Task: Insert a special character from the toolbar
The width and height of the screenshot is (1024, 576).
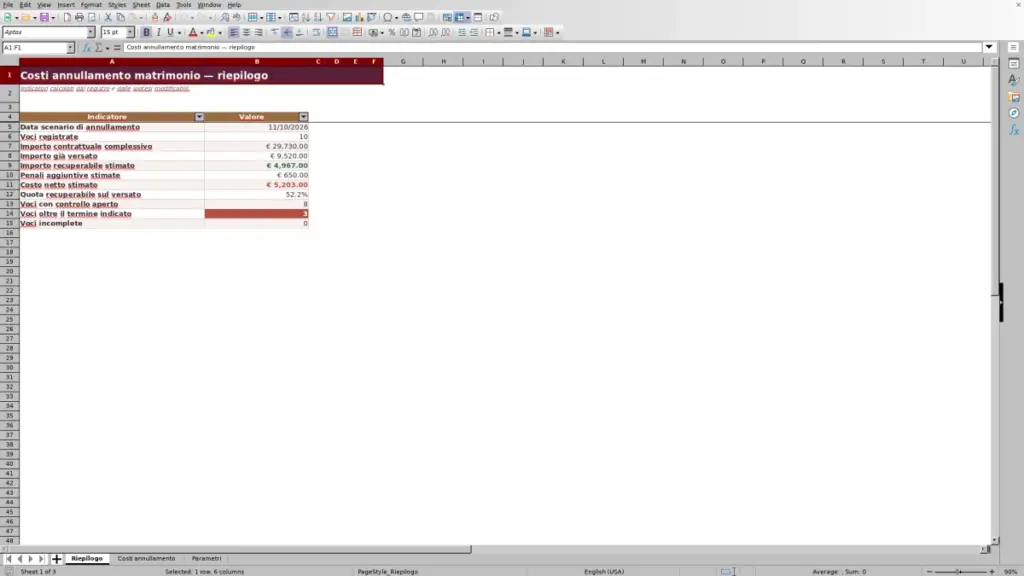Action: pyautogui.click(x=388, y=18)
